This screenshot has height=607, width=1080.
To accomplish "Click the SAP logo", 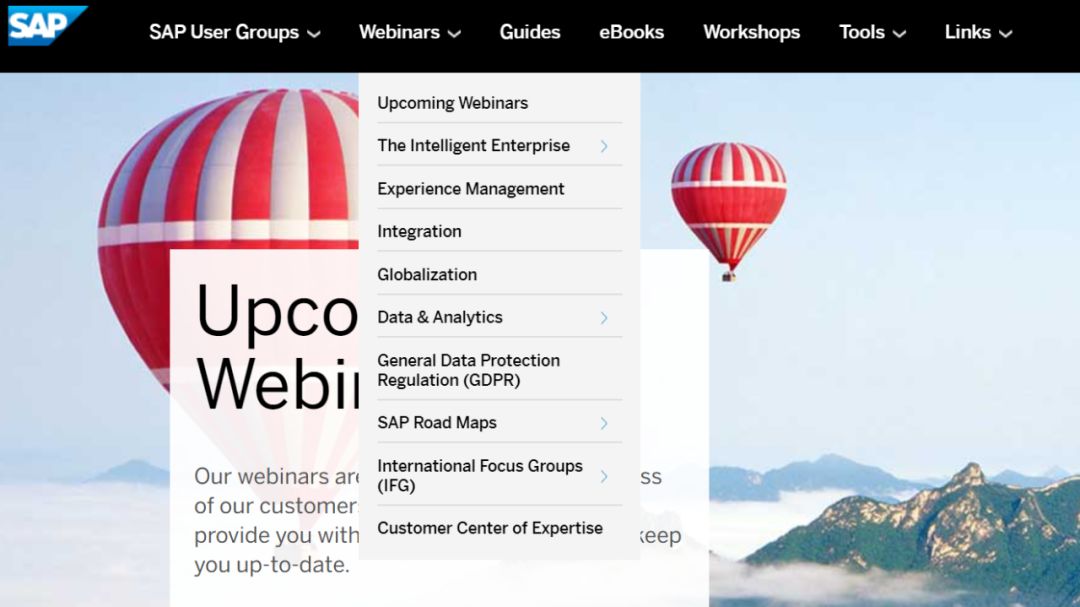I will [47, 25].
